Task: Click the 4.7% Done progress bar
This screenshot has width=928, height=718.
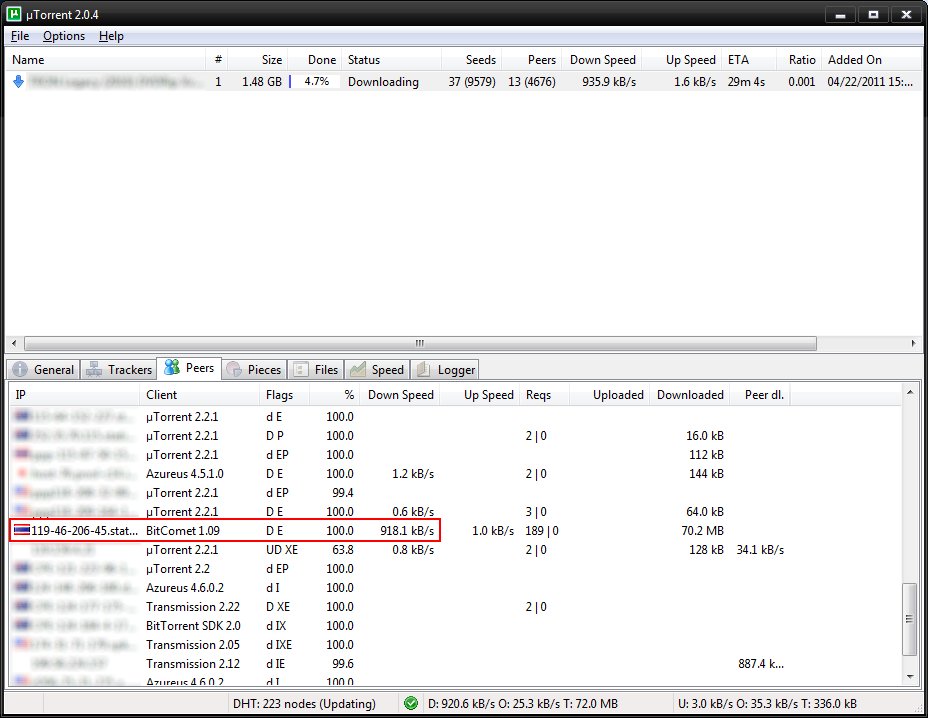Action: (x=315, y=82)
